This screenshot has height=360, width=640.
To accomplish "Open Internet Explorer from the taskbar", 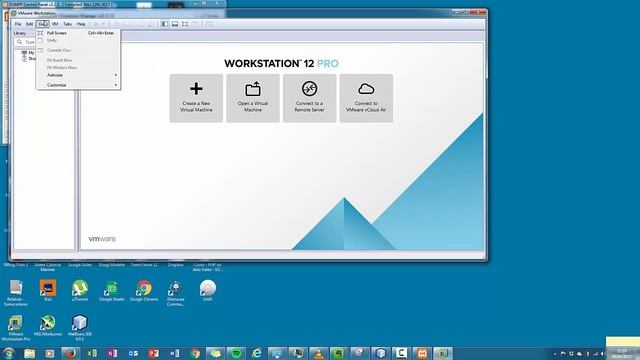I will point(257,353).
